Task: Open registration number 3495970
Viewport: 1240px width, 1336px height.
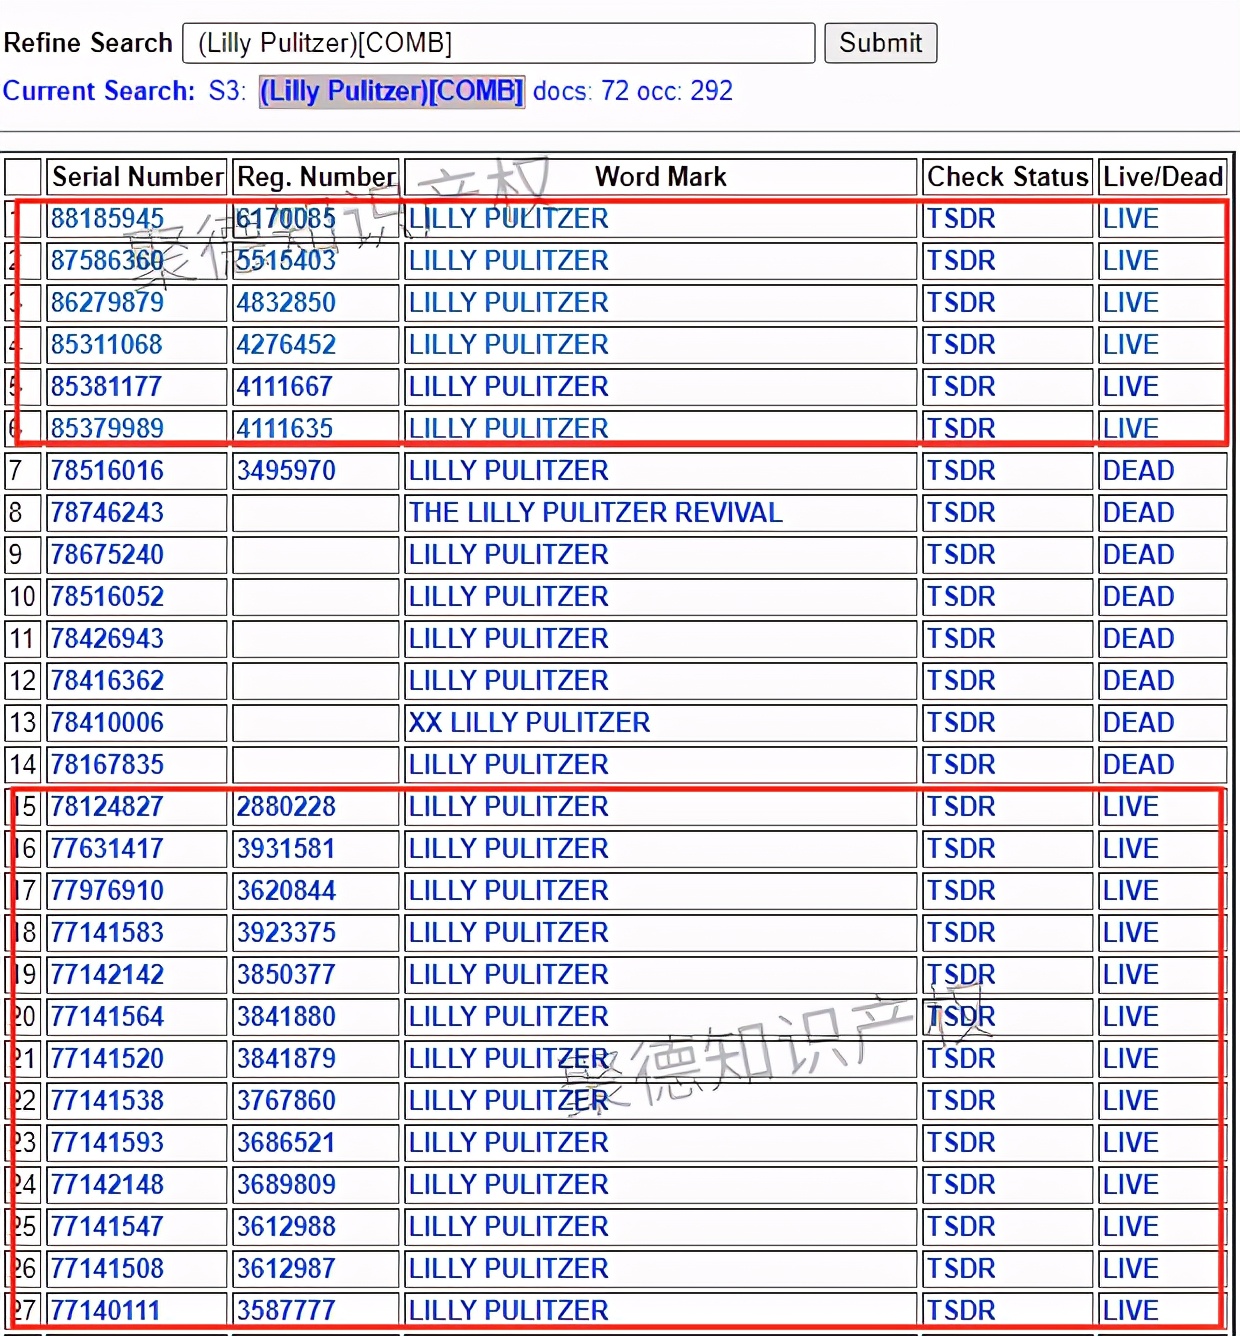Action: (286, 470)
